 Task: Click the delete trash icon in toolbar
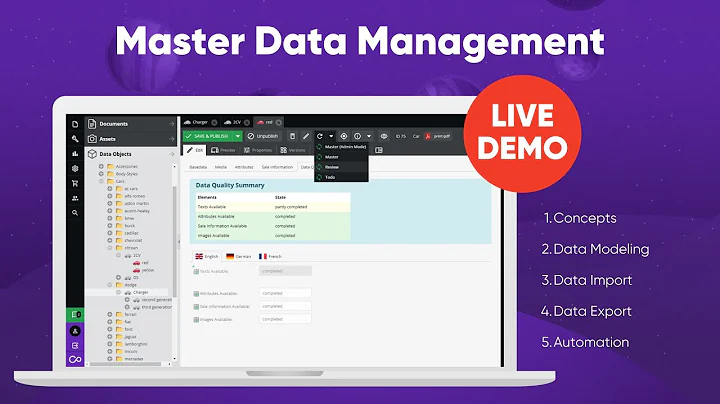tap(292, 136)
